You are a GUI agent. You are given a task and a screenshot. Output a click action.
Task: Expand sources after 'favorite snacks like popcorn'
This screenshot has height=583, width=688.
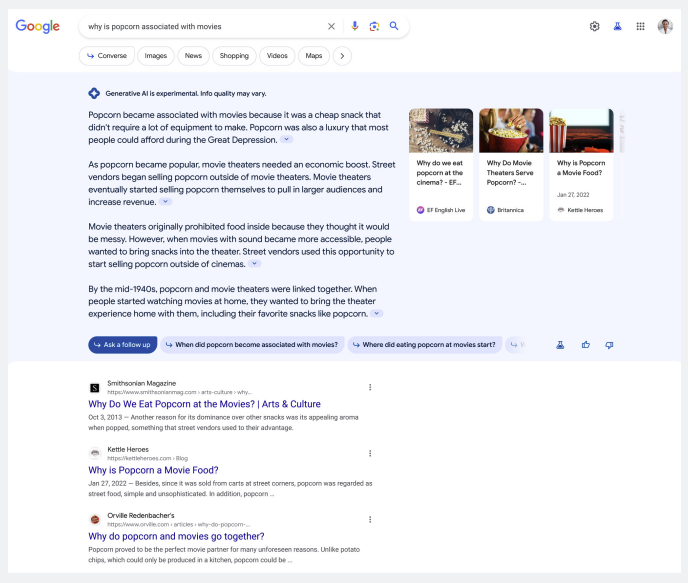pos(377,314)
